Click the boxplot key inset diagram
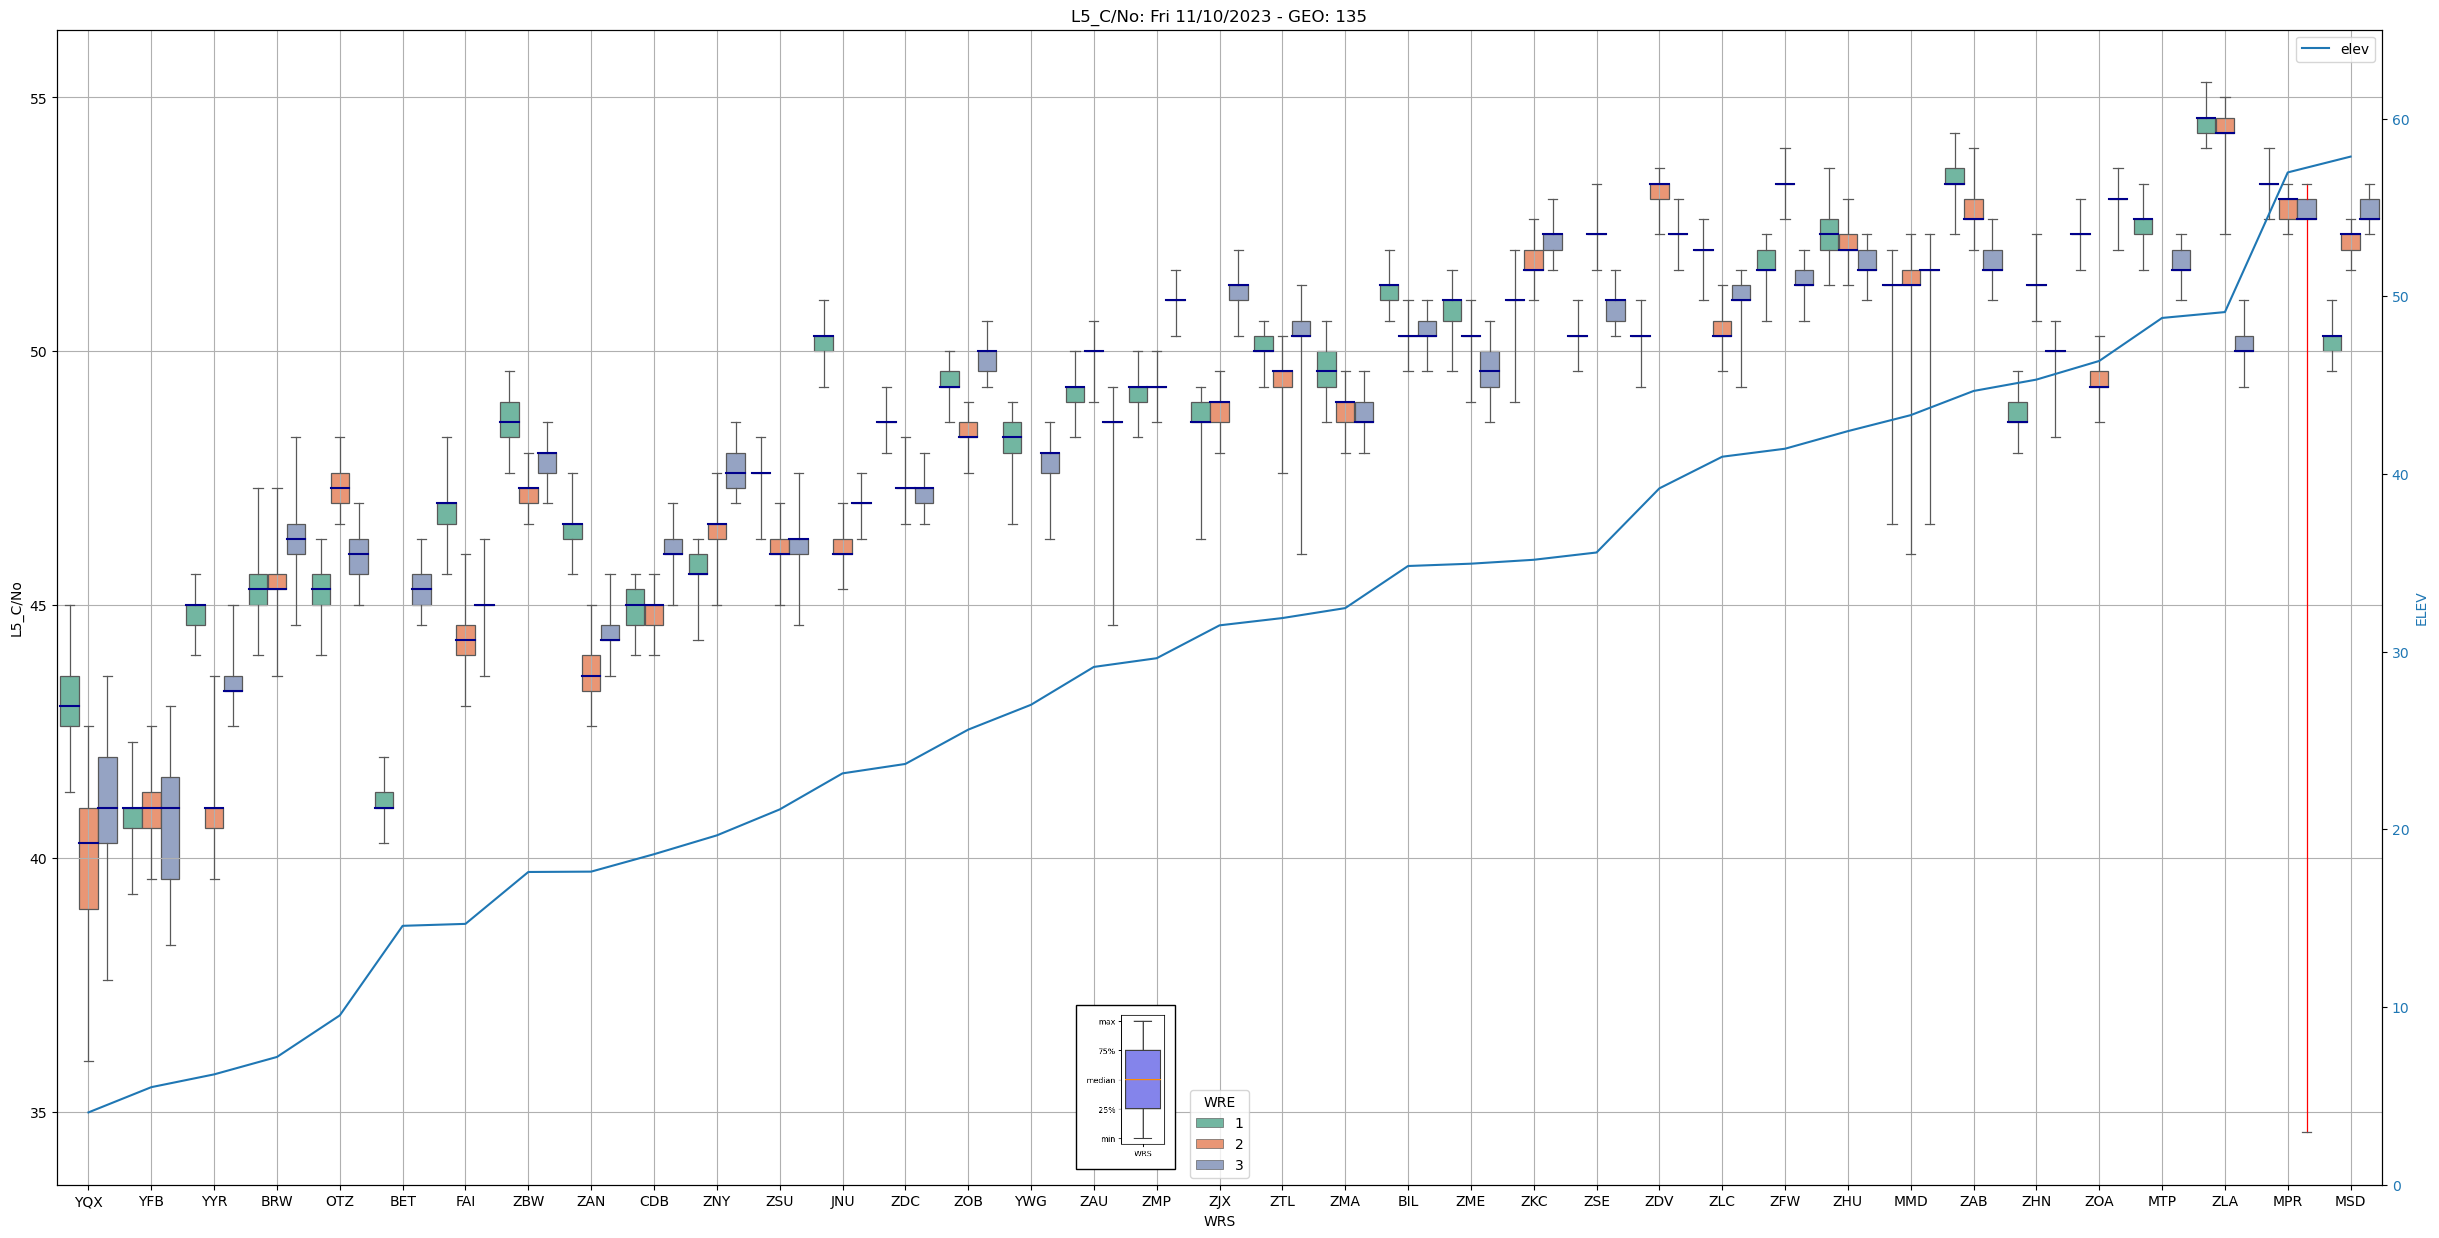 1125,1087
